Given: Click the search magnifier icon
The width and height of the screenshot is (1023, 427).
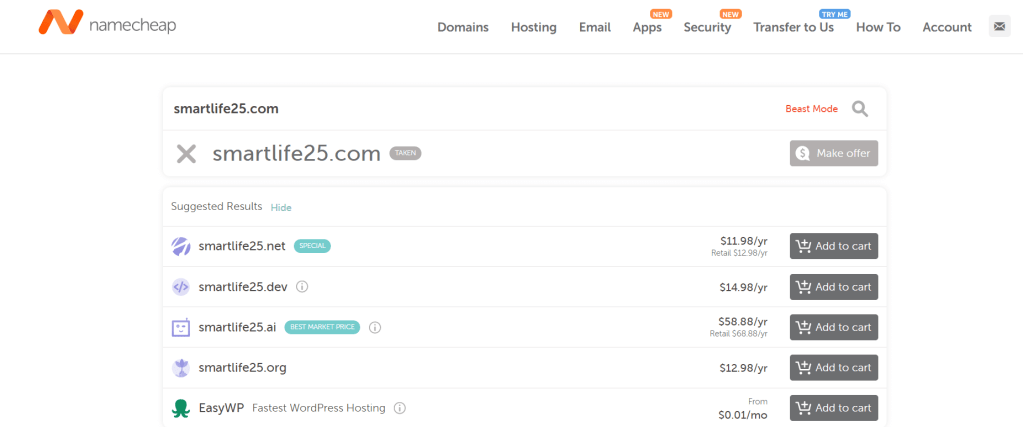Looking at the screenshot, I should click(860, 109).
